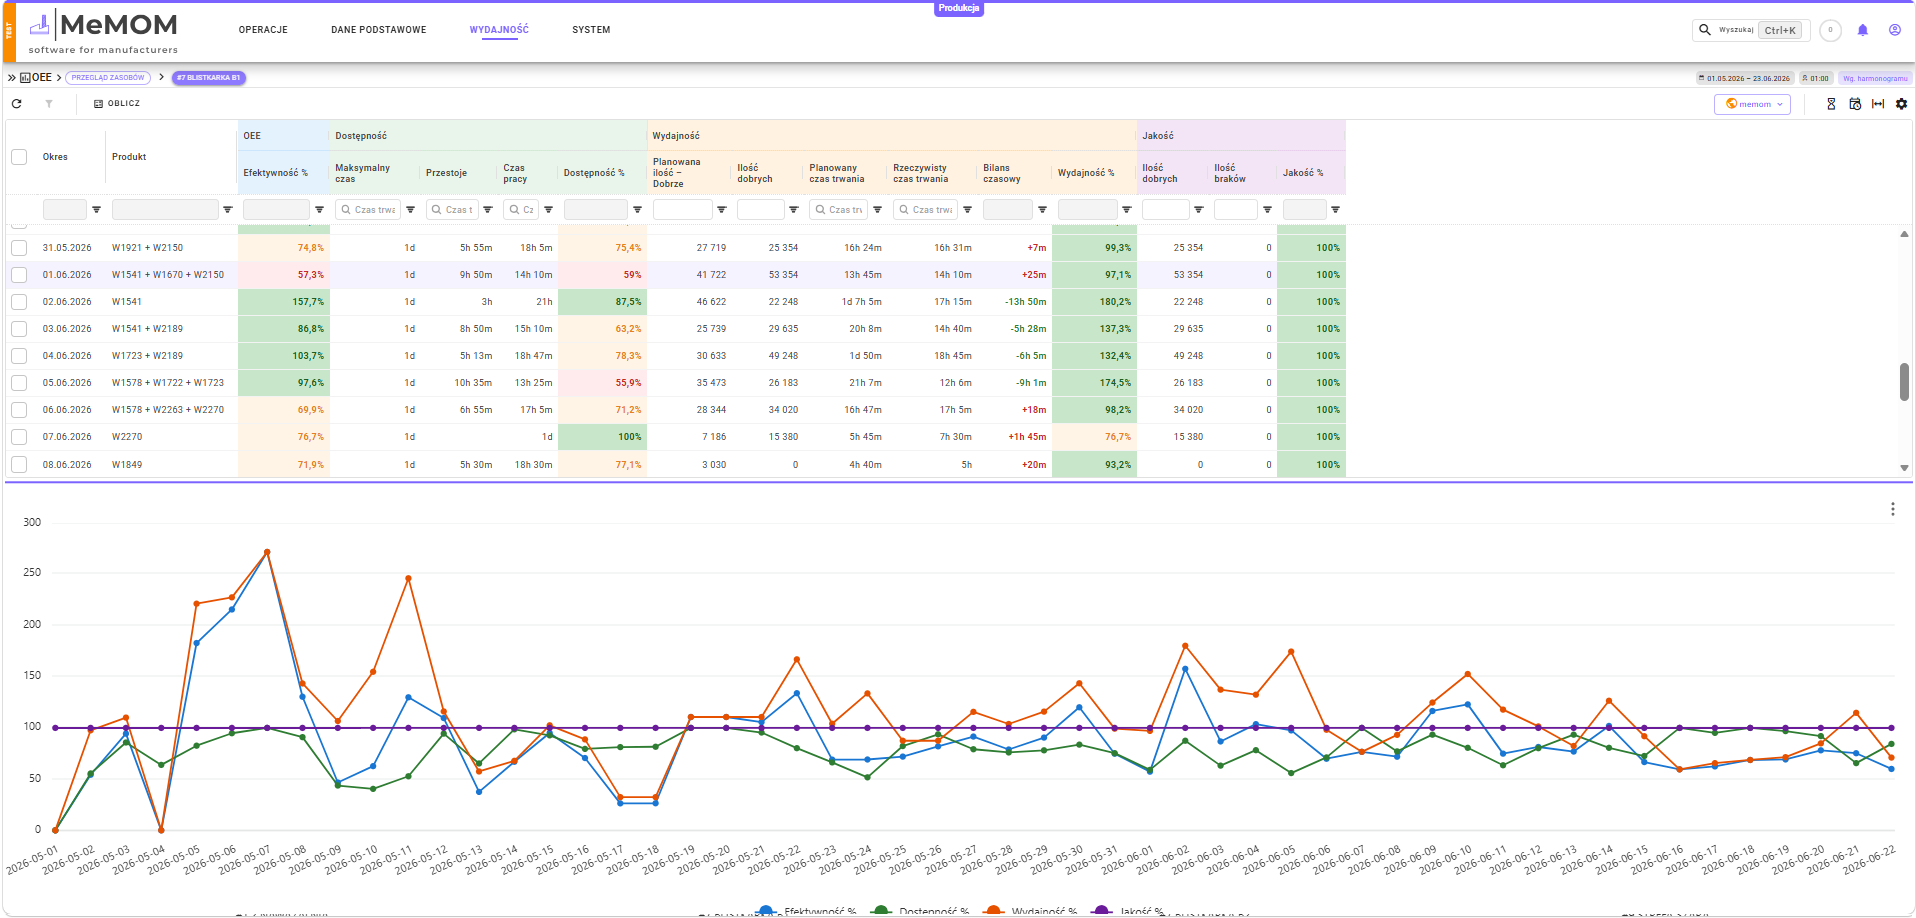Click the funnel filter icon near refresh
1916x918 pixels.
(x=48, y=104)
